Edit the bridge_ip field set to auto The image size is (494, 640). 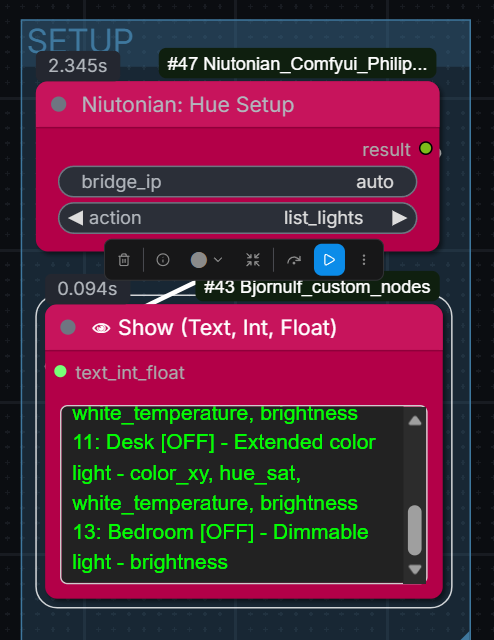(238, 182)
